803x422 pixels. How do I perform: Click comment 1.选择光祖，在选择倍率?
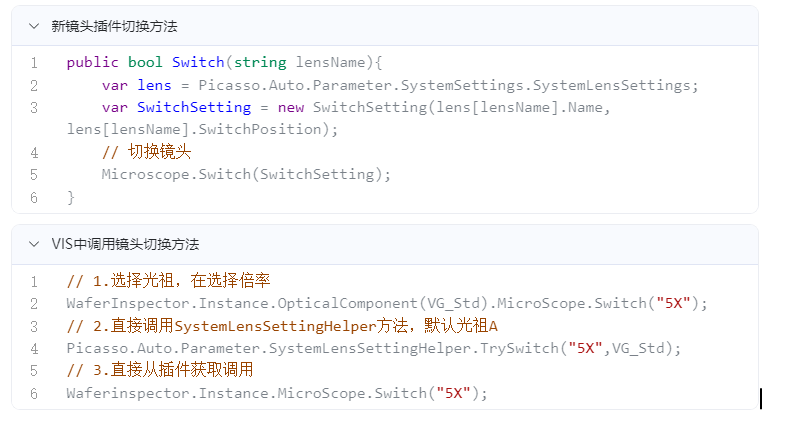[x=168, y=281]
